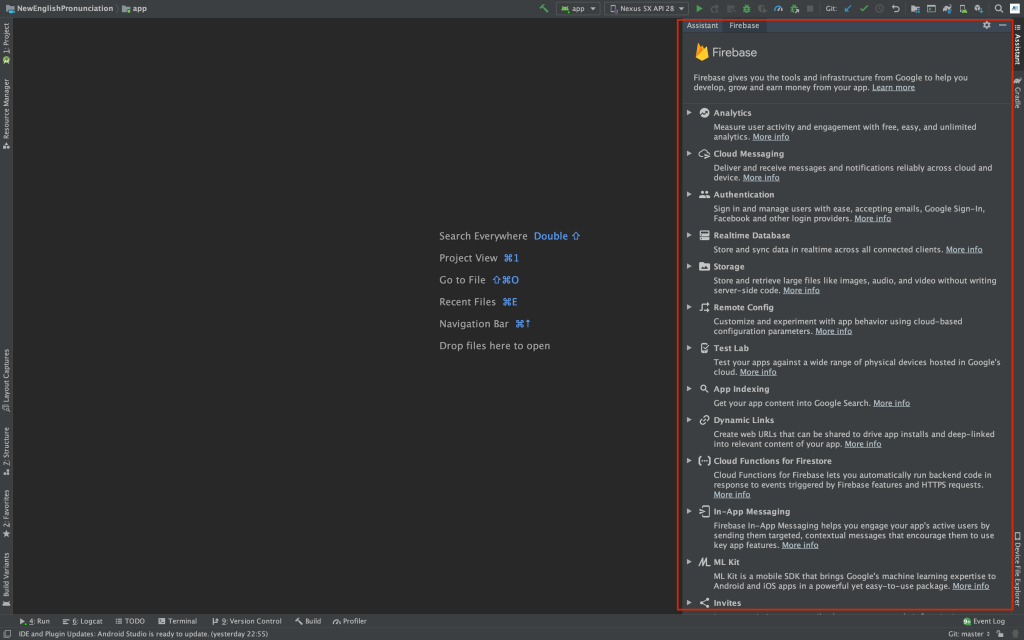Switch to the Assistant tab
This screenshot has height=640, width=1024.
(x=702, y=25)
